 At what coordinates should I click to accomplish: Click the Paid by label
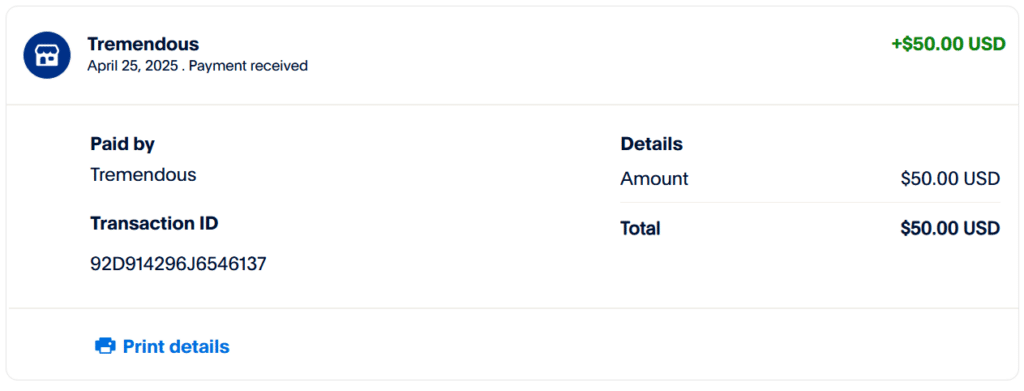coord(122,144)
